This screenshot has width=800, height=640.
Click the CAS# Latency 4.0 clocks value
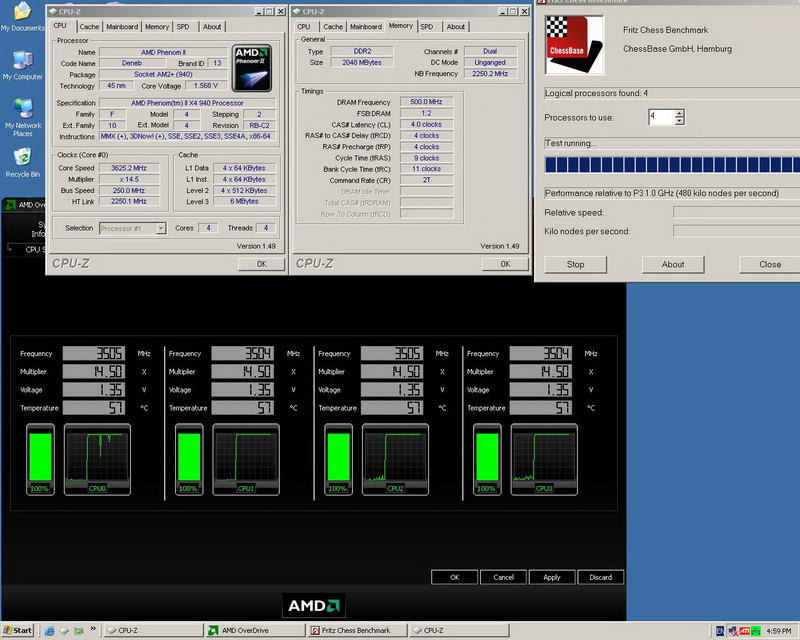(x=426, y=125)
